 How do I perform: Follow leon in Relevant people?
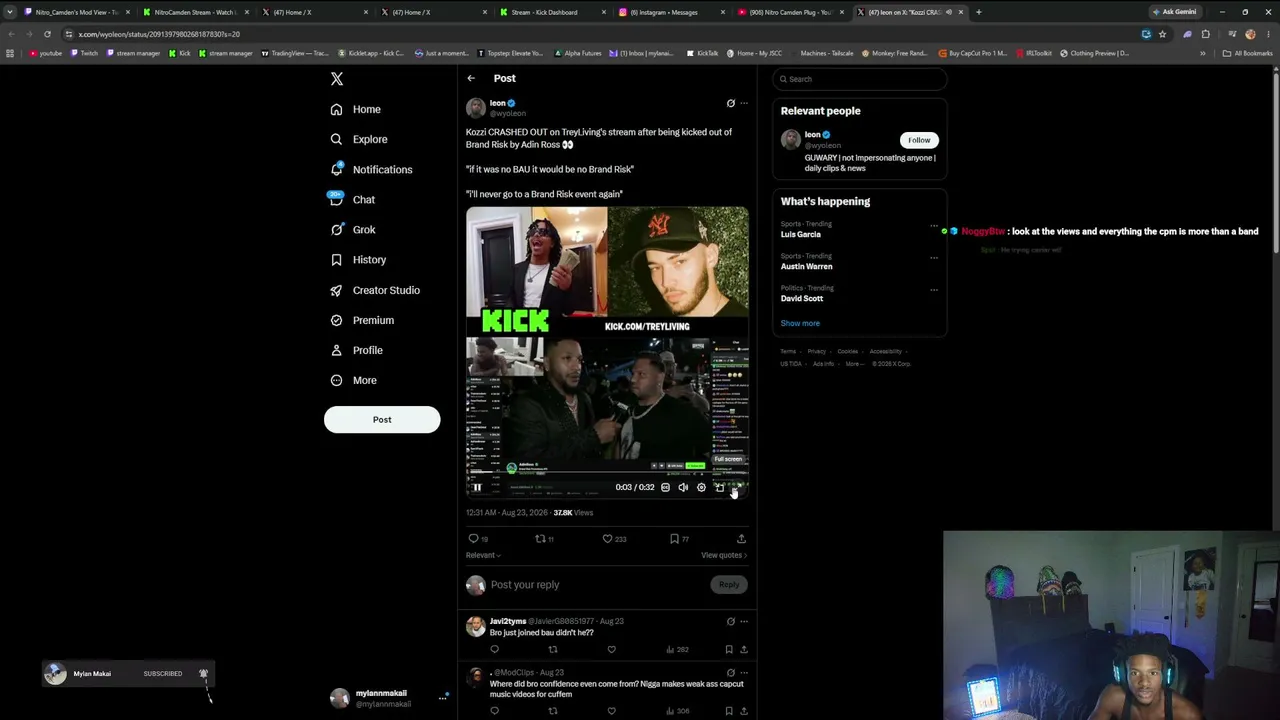919,140
